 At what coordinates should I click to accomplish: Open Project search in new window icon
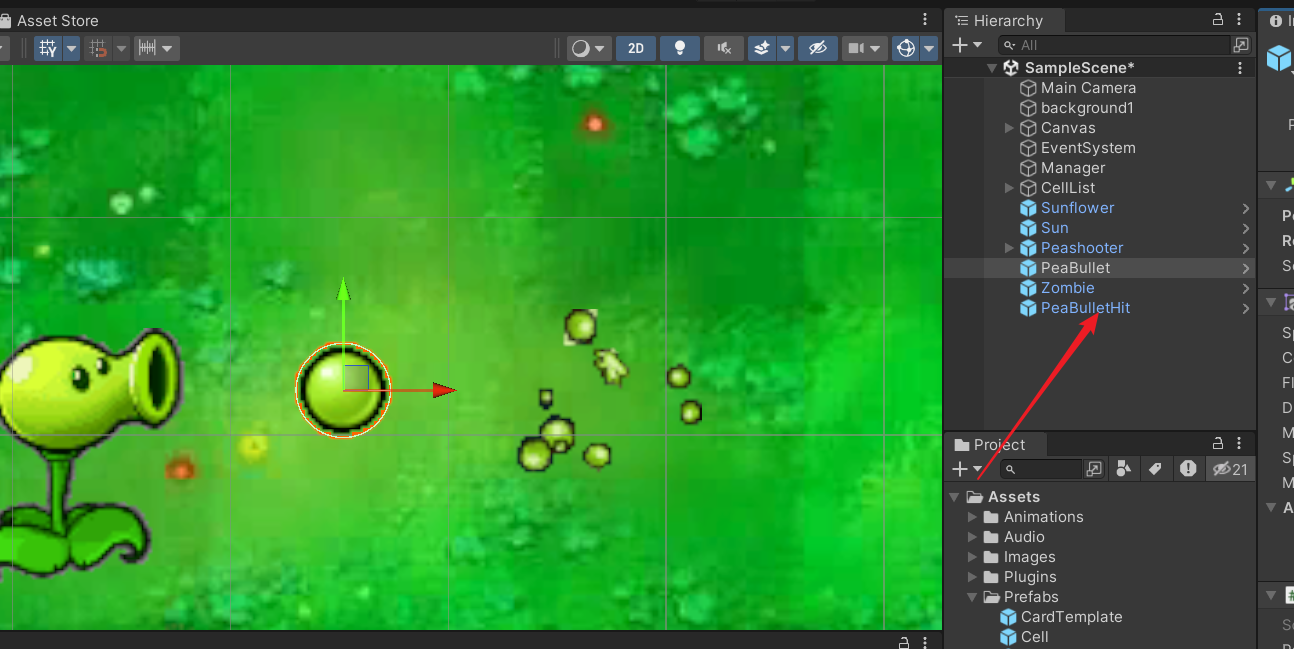1094,469
